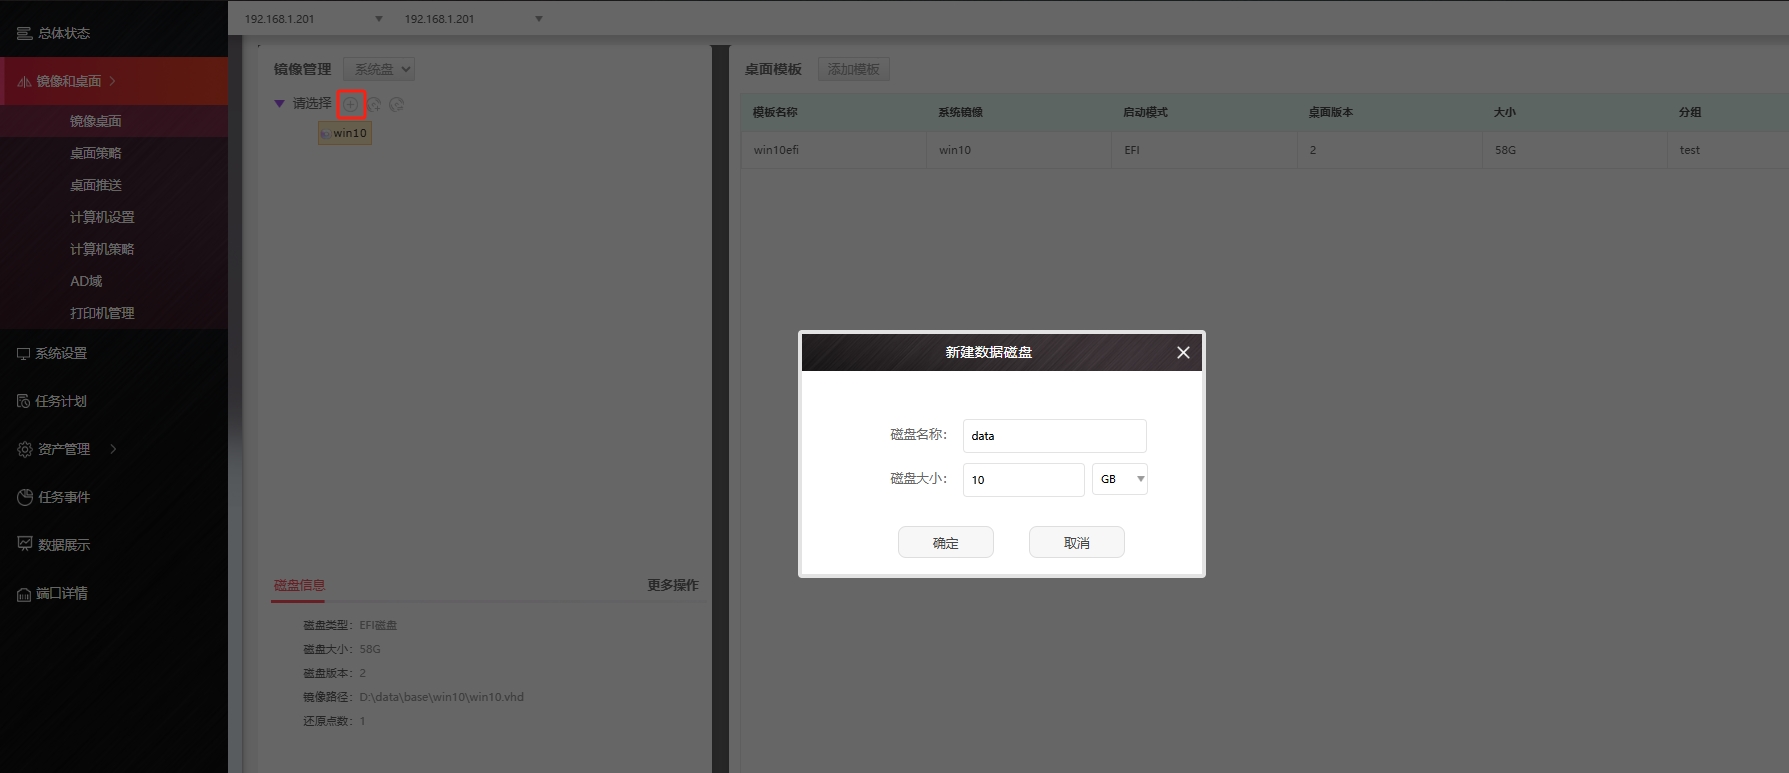Open the 系统盘 disk type dropdown
Image resolution: width=1789 pixels, height=773 pixels.
[378, 69]
